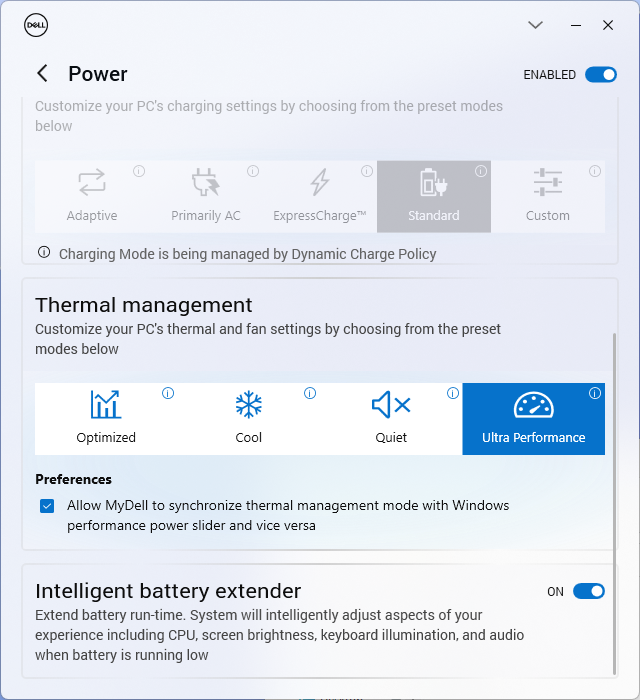Show info for Quiet mode
The image size is (640, 700).
[453, 394]
